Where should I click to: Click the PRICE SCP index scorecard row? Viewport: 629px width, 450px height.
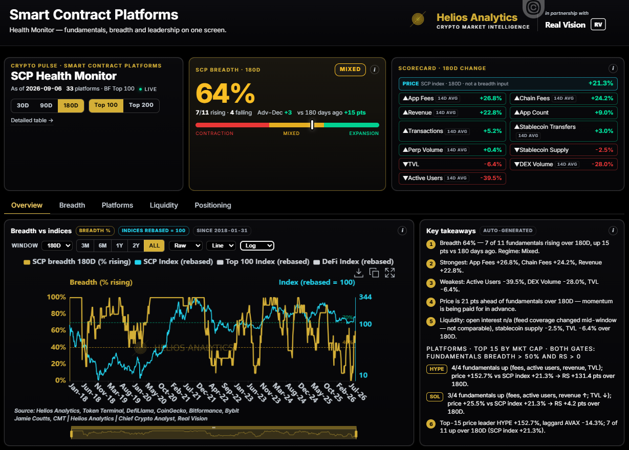click(x=507, y=83)
